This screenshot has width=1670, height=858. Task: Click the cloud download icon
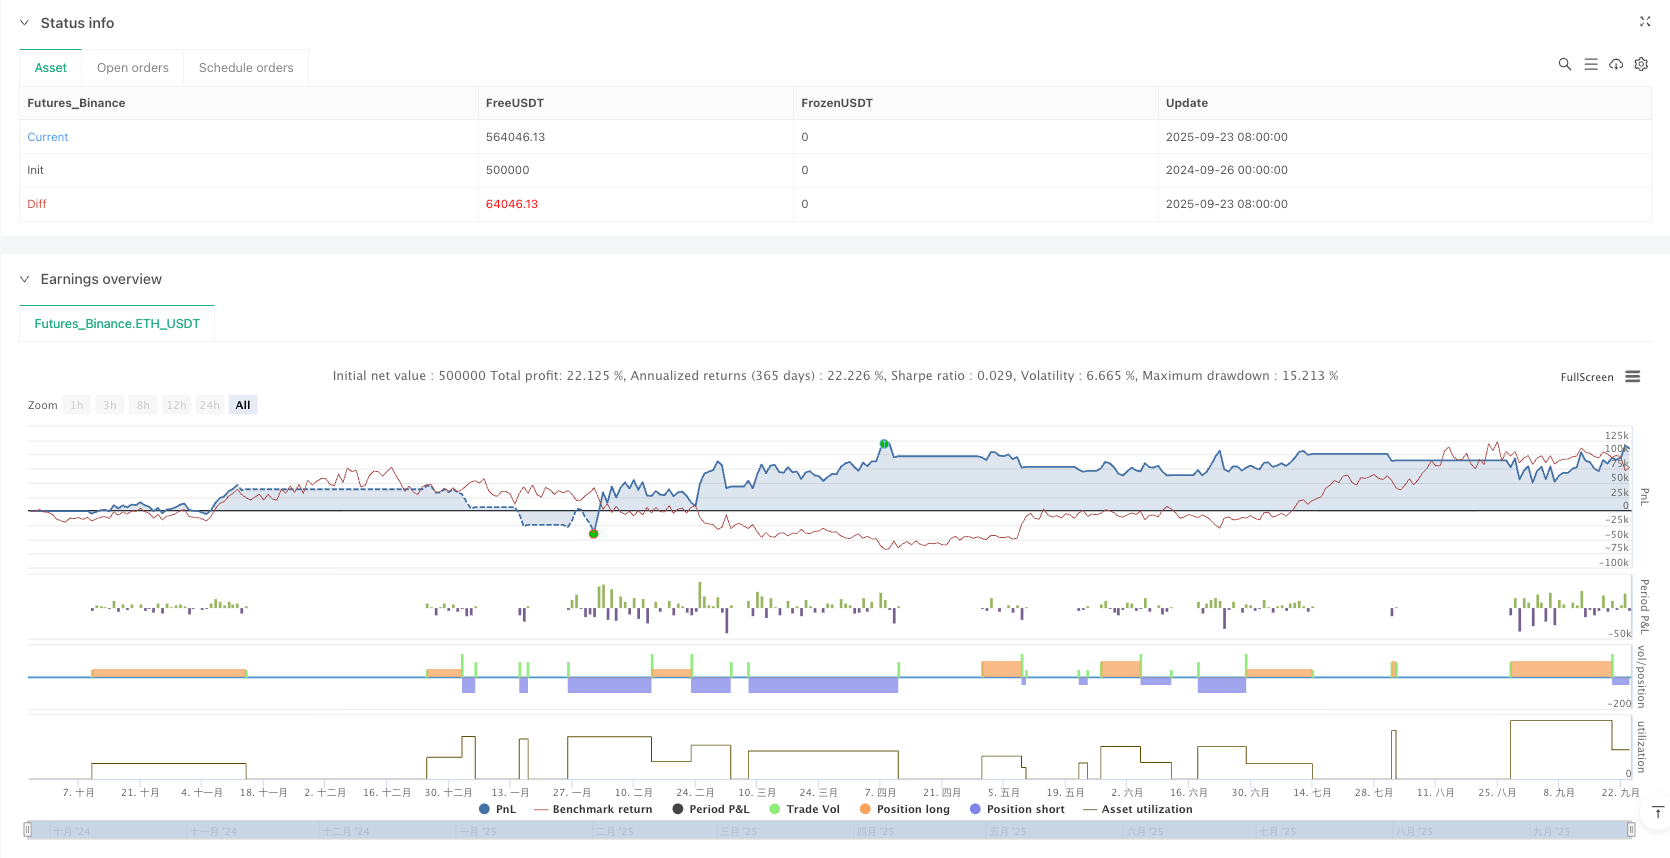pyautogui.click(x=1616, y=64)
